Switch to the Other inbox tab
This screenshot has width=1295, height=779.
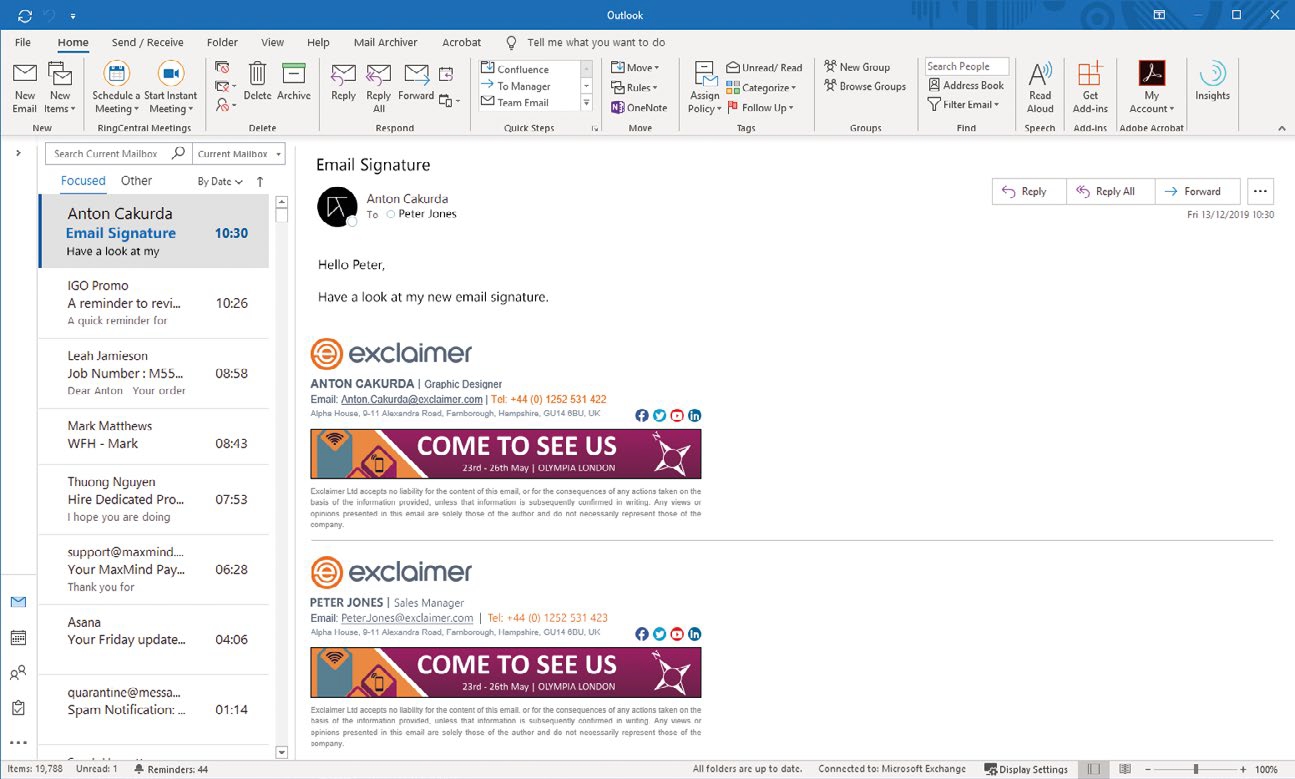pyautogui.click(x=137, y=181)
